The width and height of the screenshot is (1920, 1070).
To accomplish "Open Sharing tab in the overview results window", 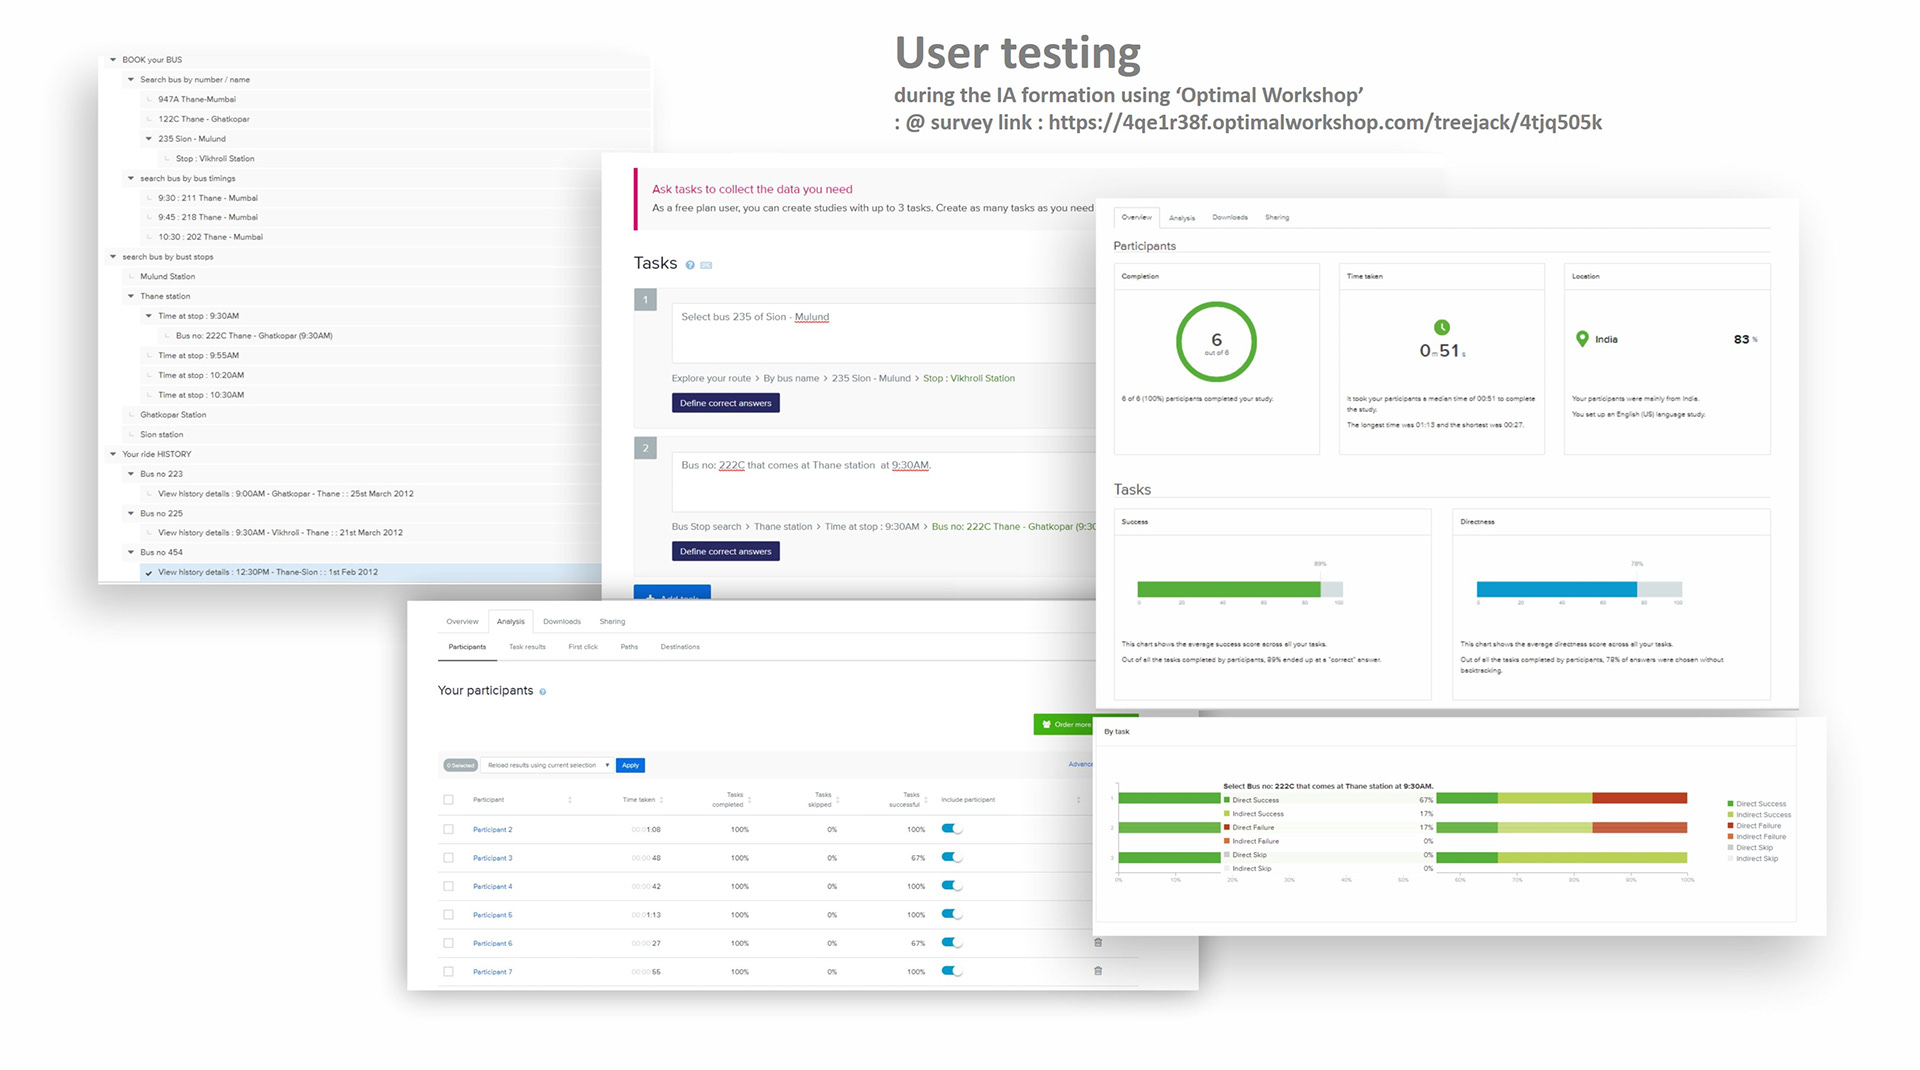I will (1277, 217).
